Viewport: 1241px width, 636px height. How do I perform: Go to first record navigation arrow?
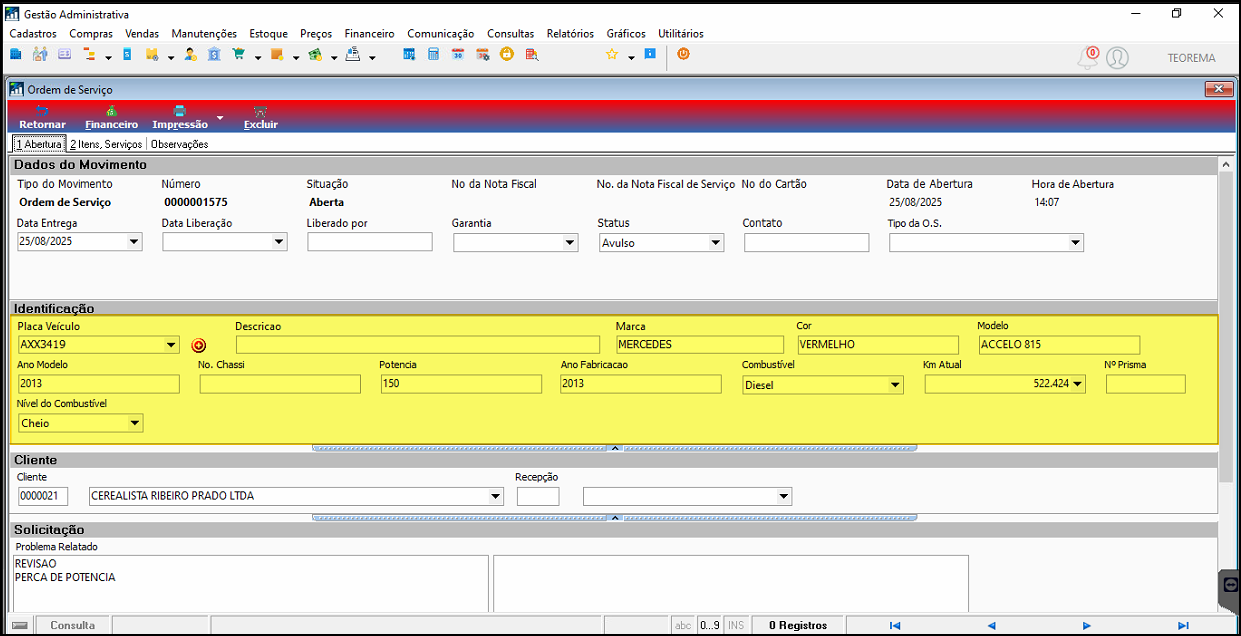895,625
